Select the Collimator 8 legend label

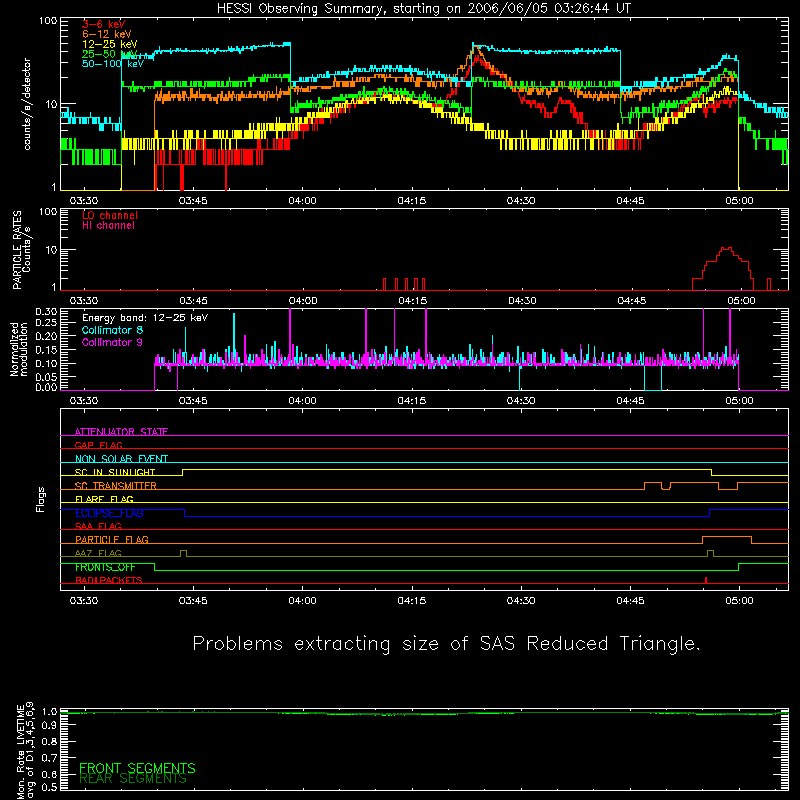(x=112, y=330)
